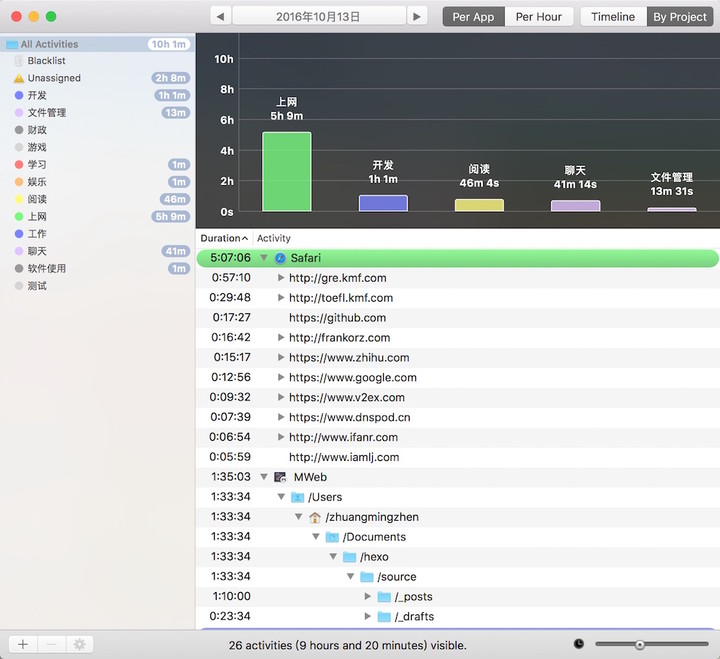Select the Blacklist shield icon

[19, 61]
